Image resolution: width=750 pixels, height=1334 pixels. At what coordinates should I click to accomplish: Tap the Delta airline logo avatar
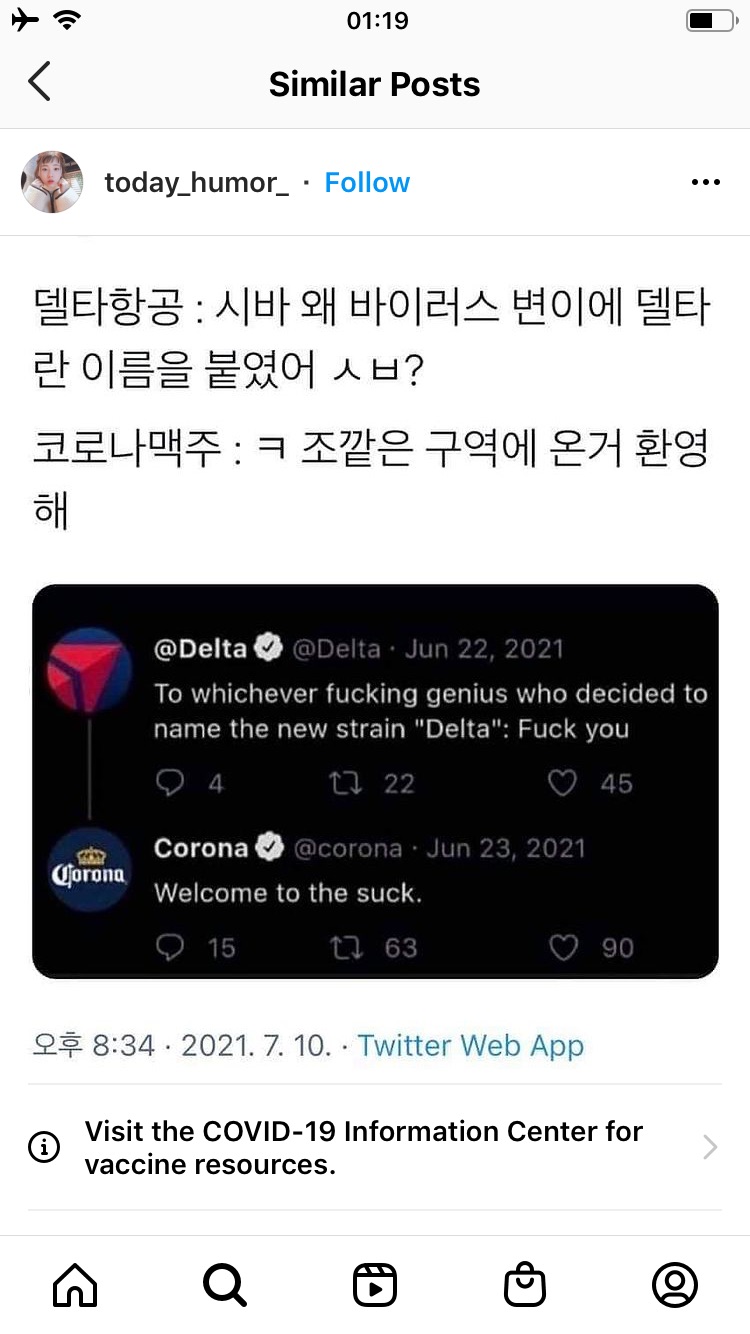(x=90, y=662)
